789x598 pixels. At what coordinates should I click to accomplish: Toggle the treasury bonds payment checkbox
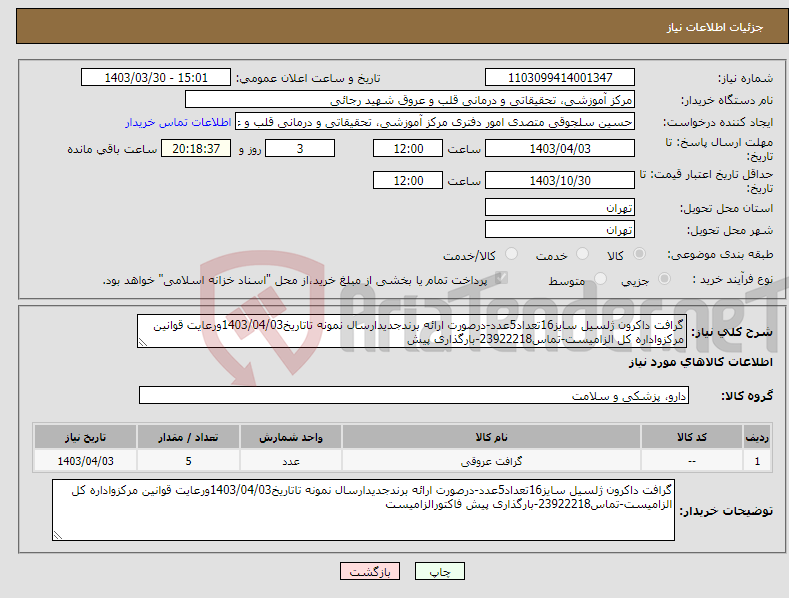[x=501, y=278]
